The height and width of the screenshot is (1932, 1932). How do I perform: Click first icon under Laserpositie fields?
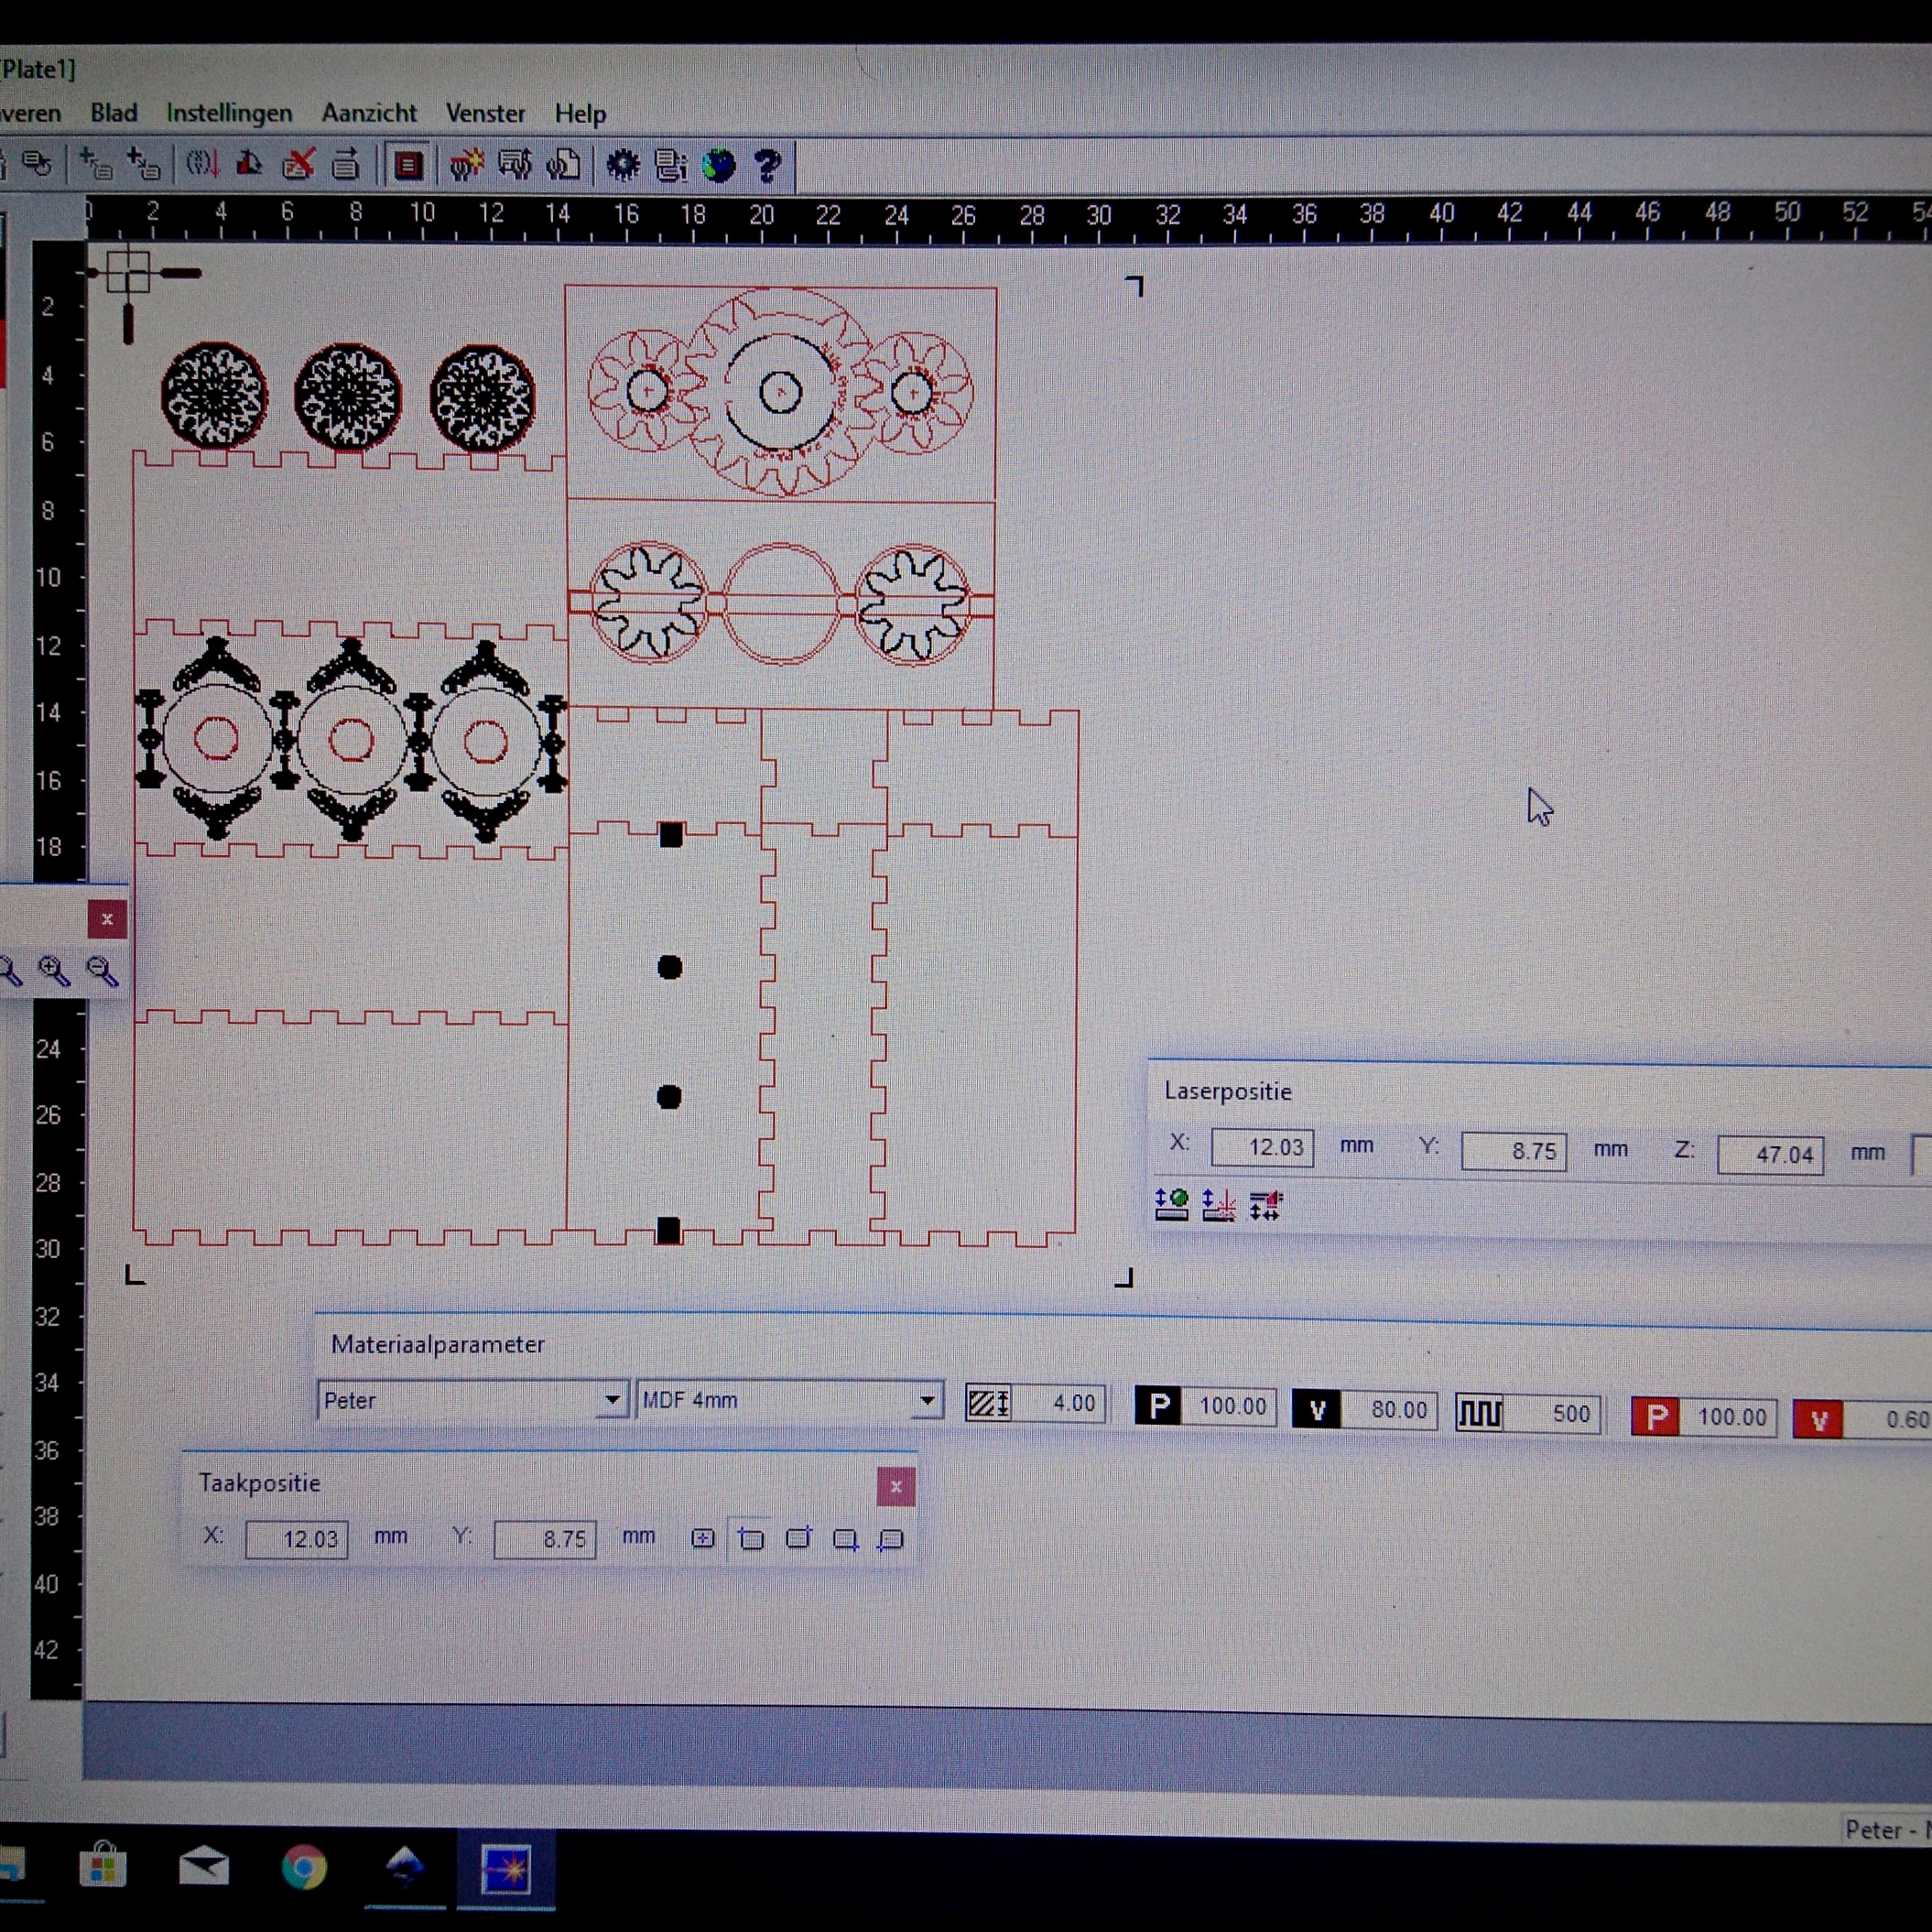click(1171, 1205)
